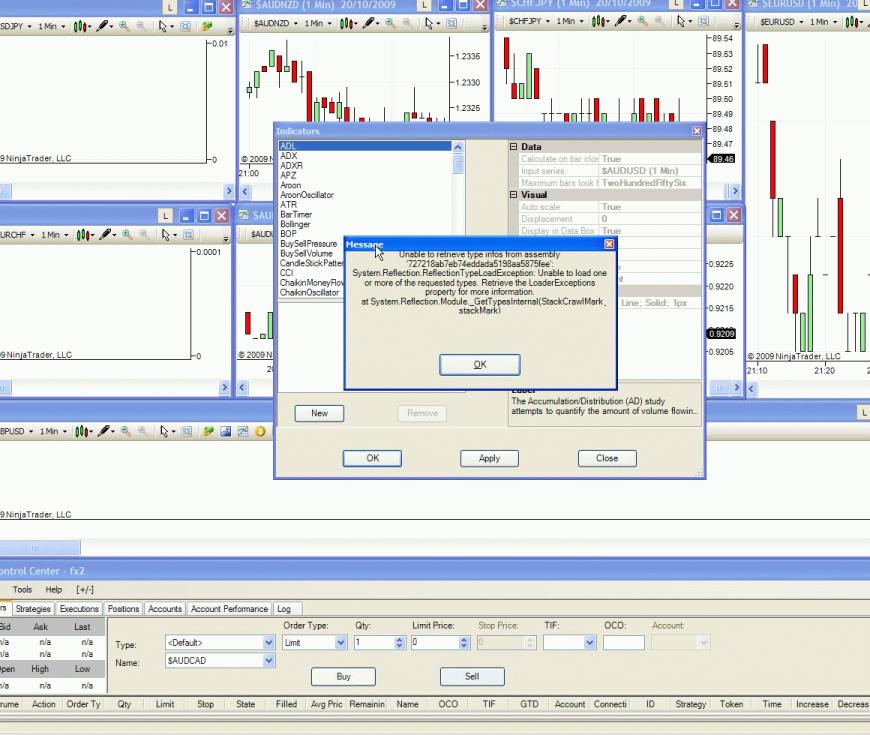Click green strategies icon in USDJPY toolbar
Viewport: 870px width, 735px height.
pyautogui.click(x=206, y=26)
